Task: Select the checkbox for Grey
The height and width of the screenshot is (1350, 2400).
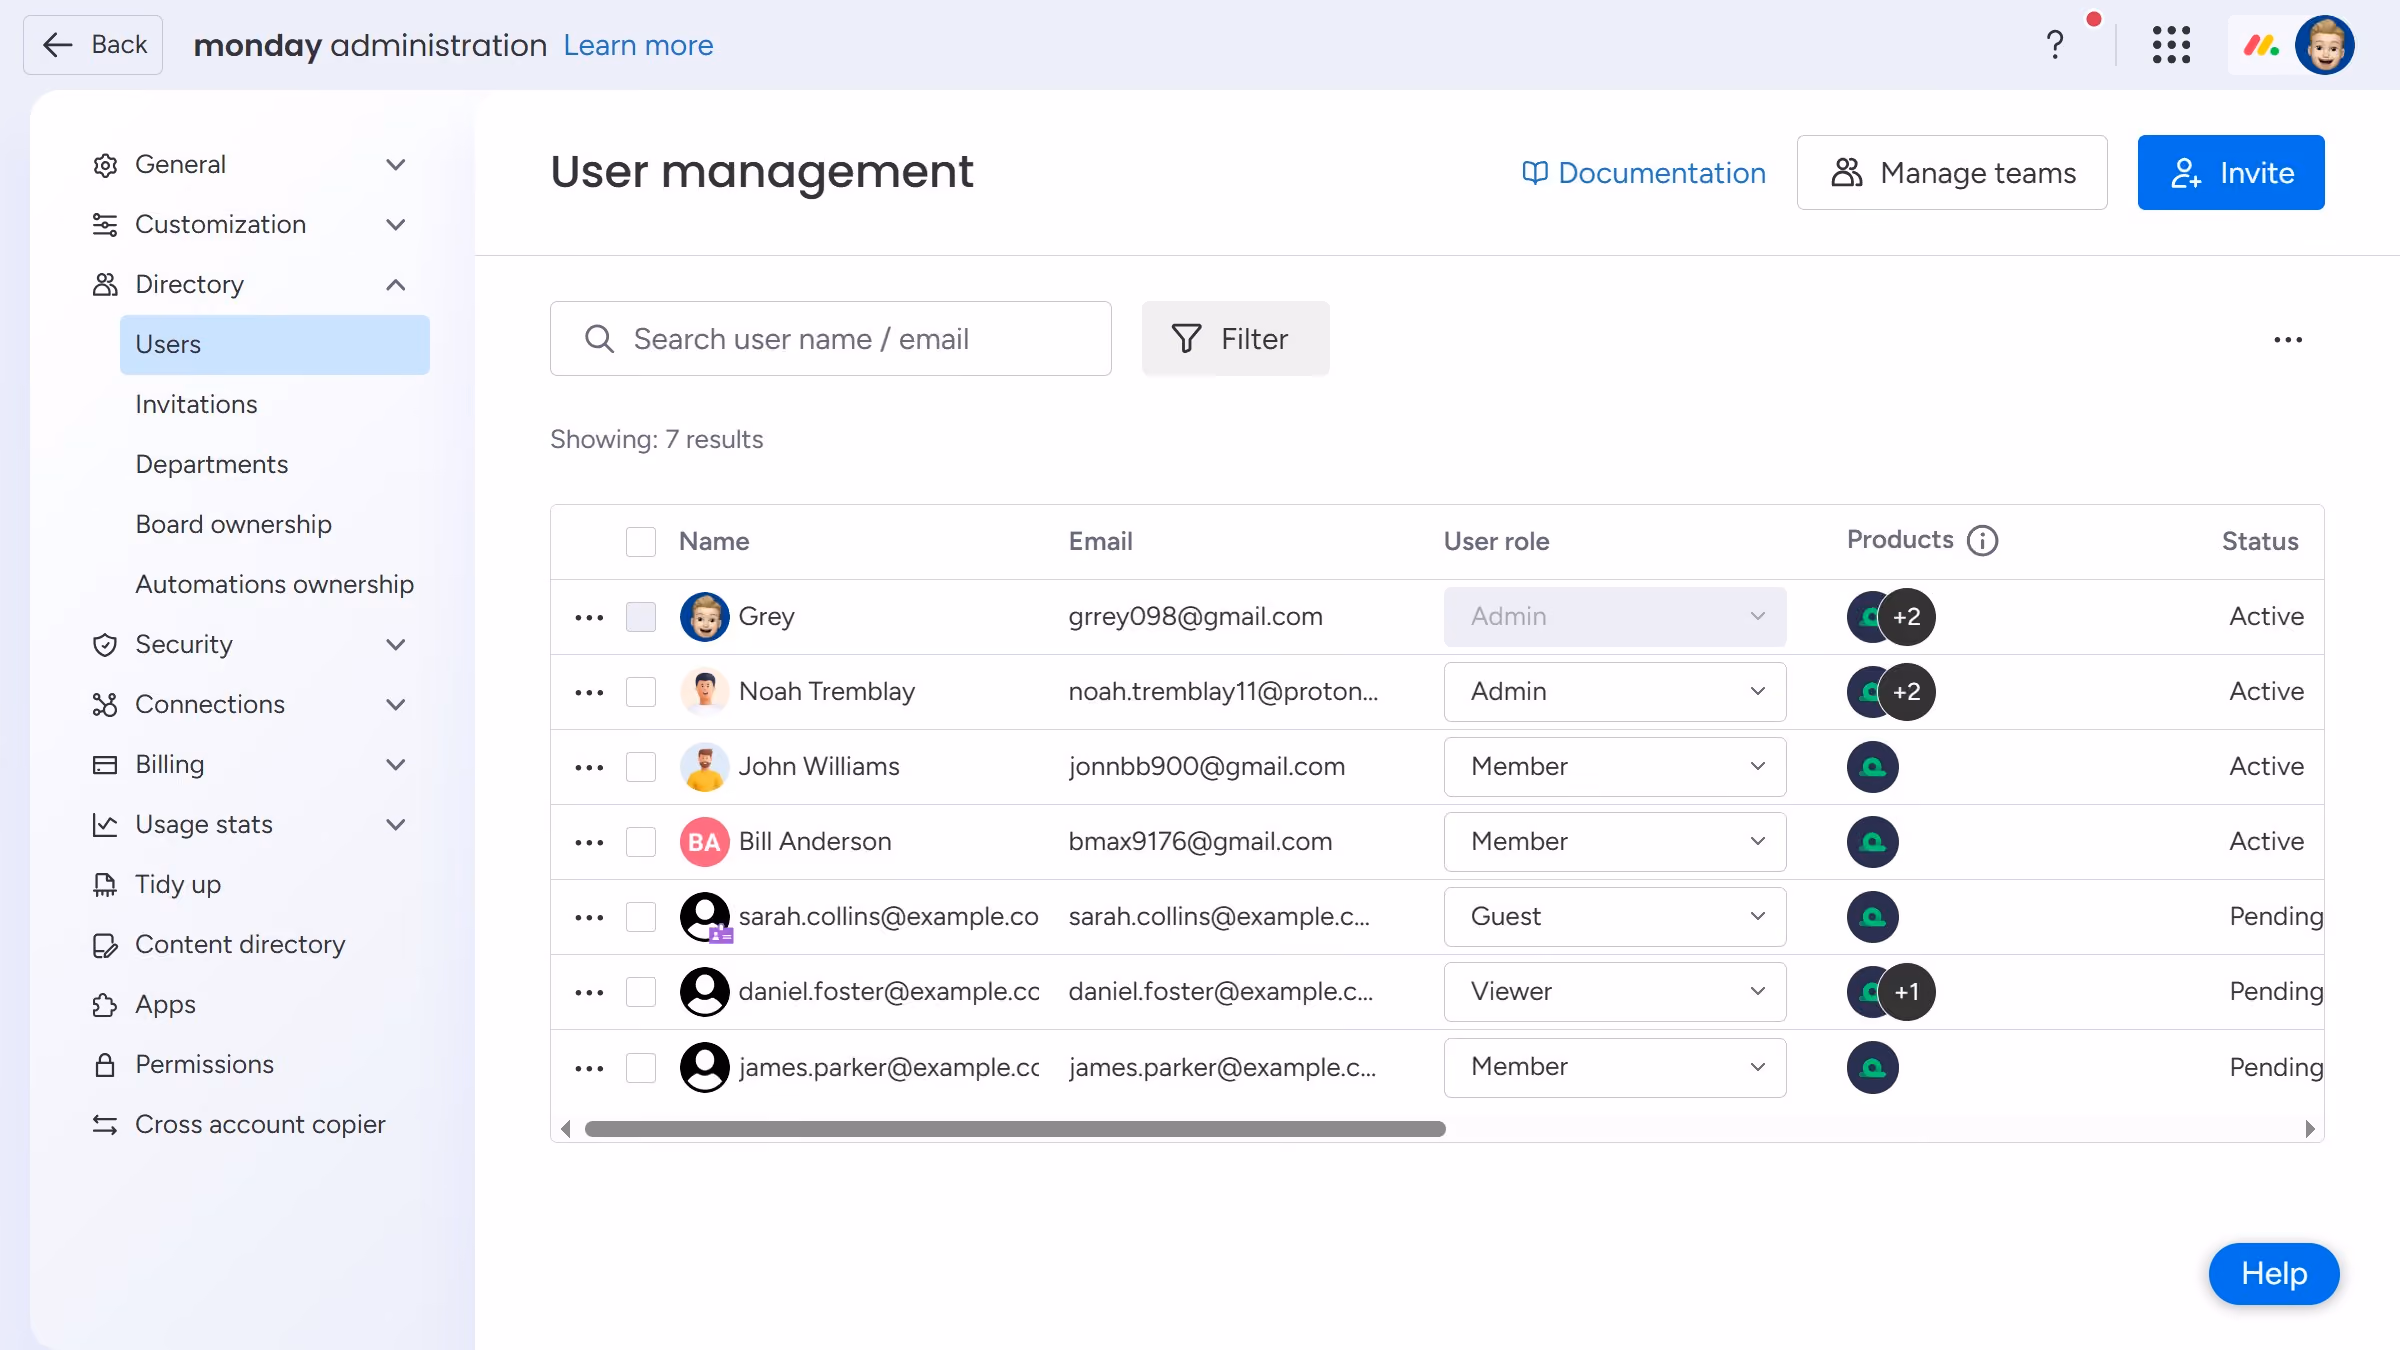Action: 641,617
